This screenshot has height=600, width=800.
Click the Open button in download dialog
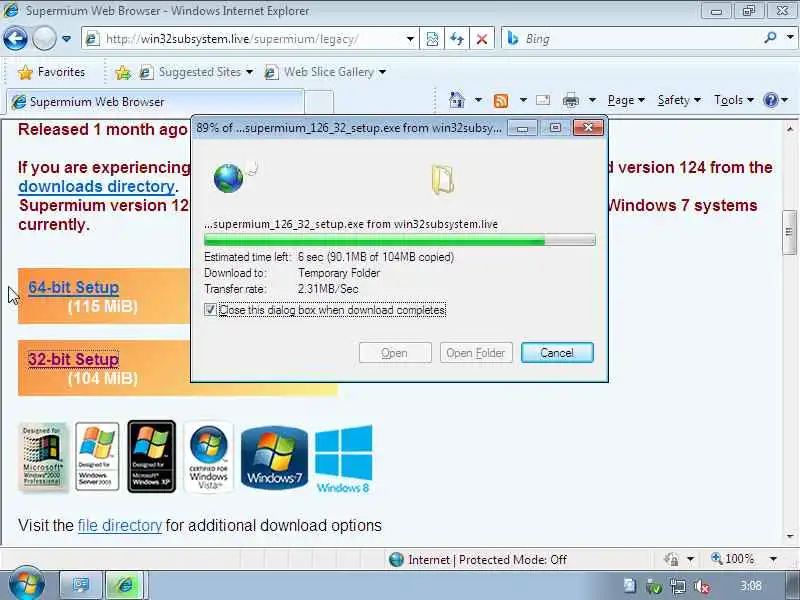395,353
